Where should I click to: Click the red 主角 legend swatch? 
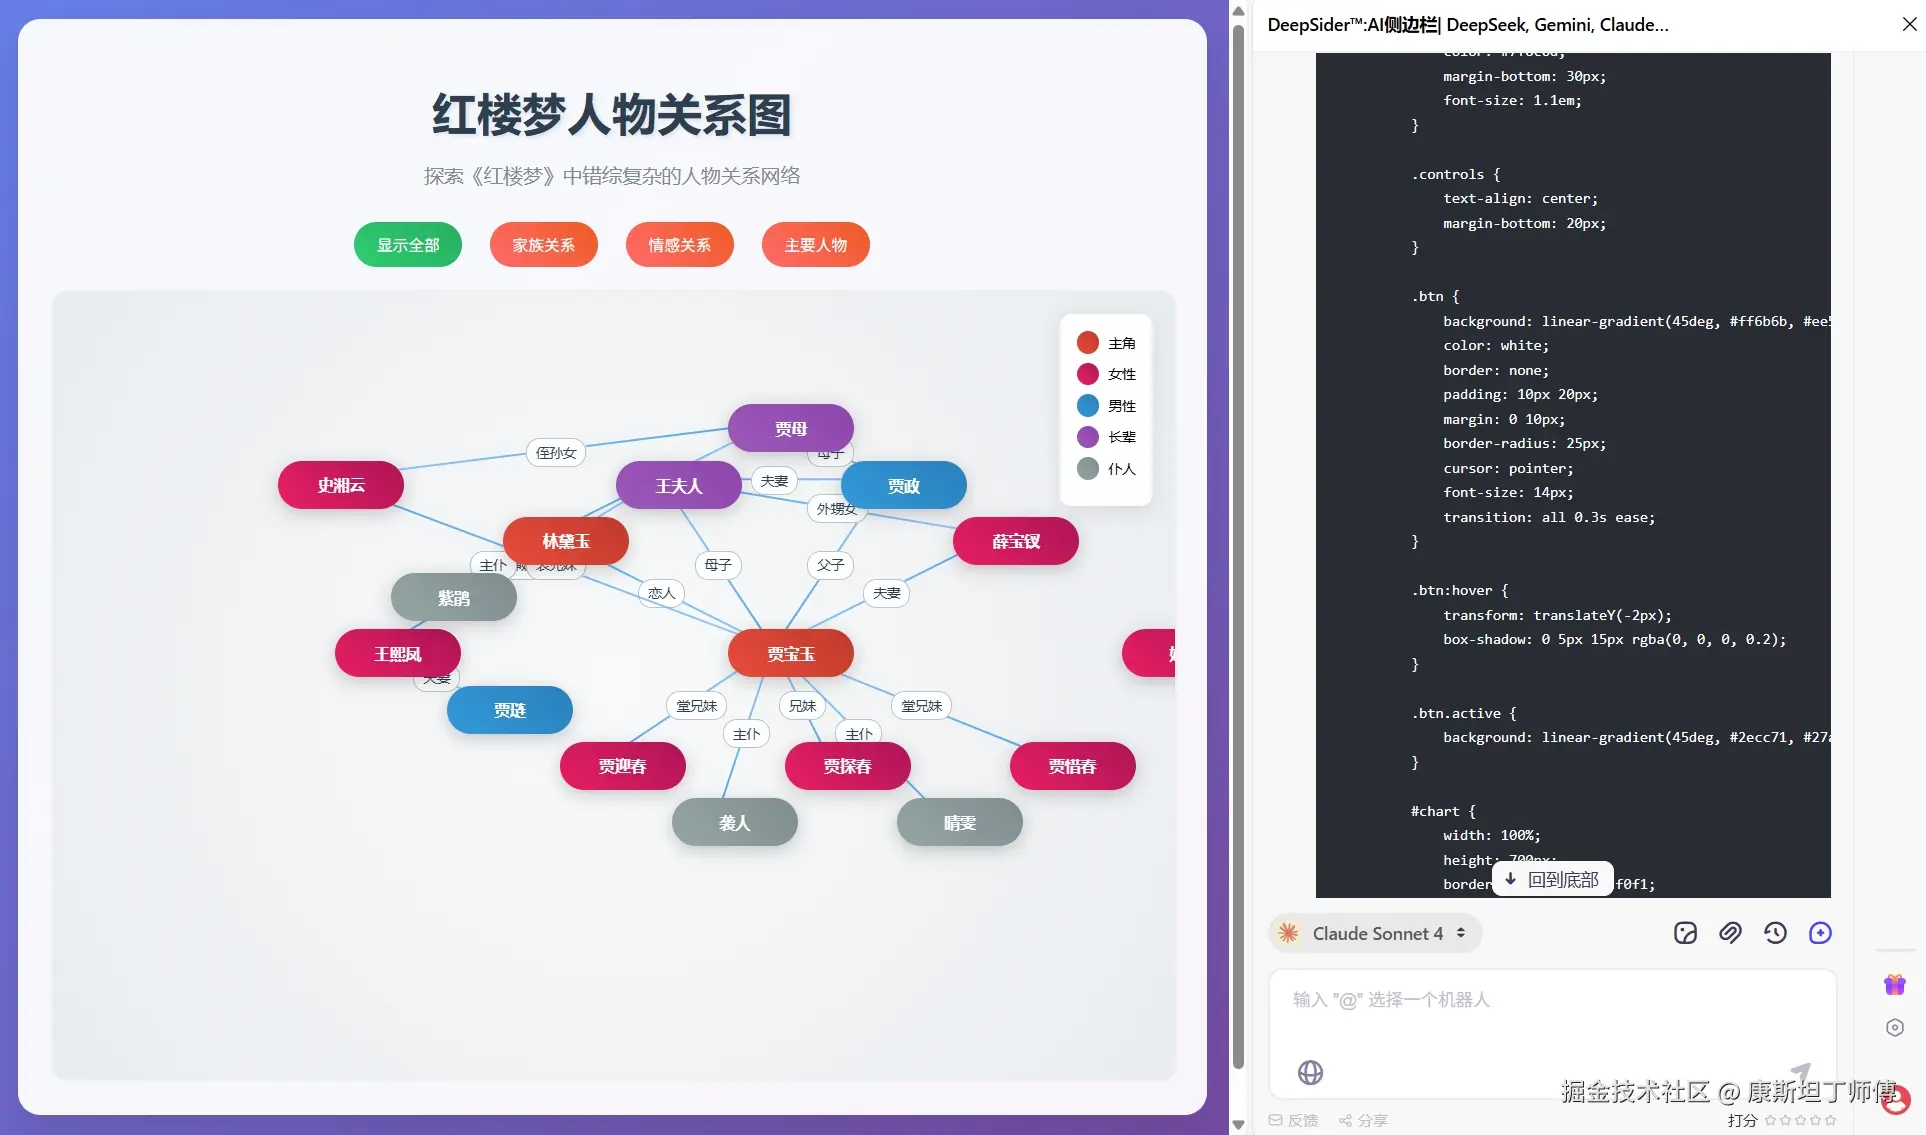[1088, 343]
